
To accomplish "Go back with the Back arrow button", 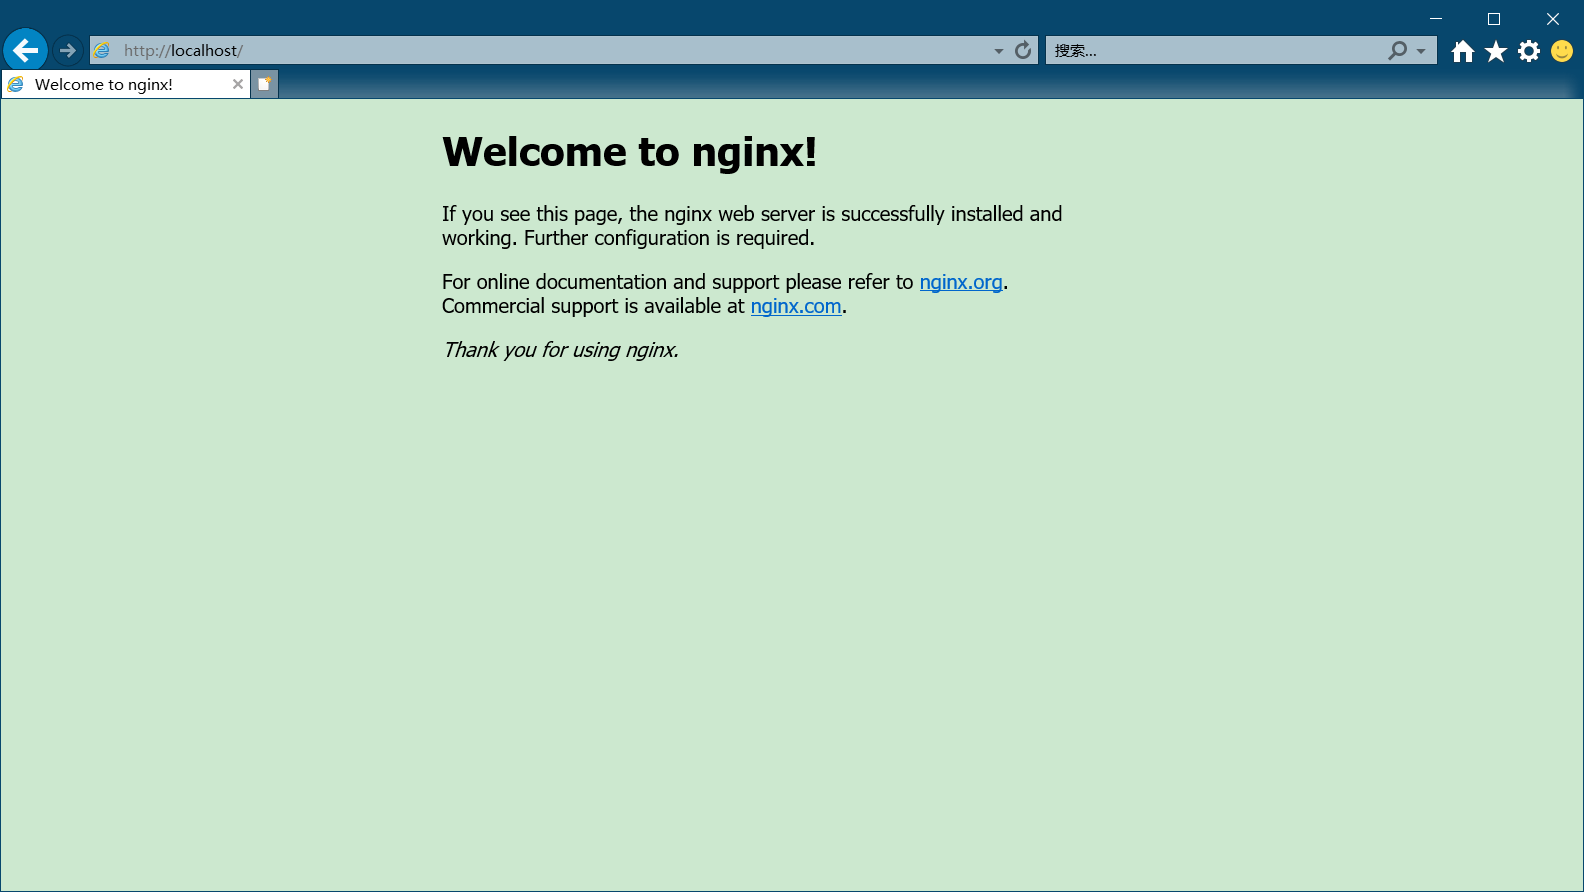I will click(26, 50).
